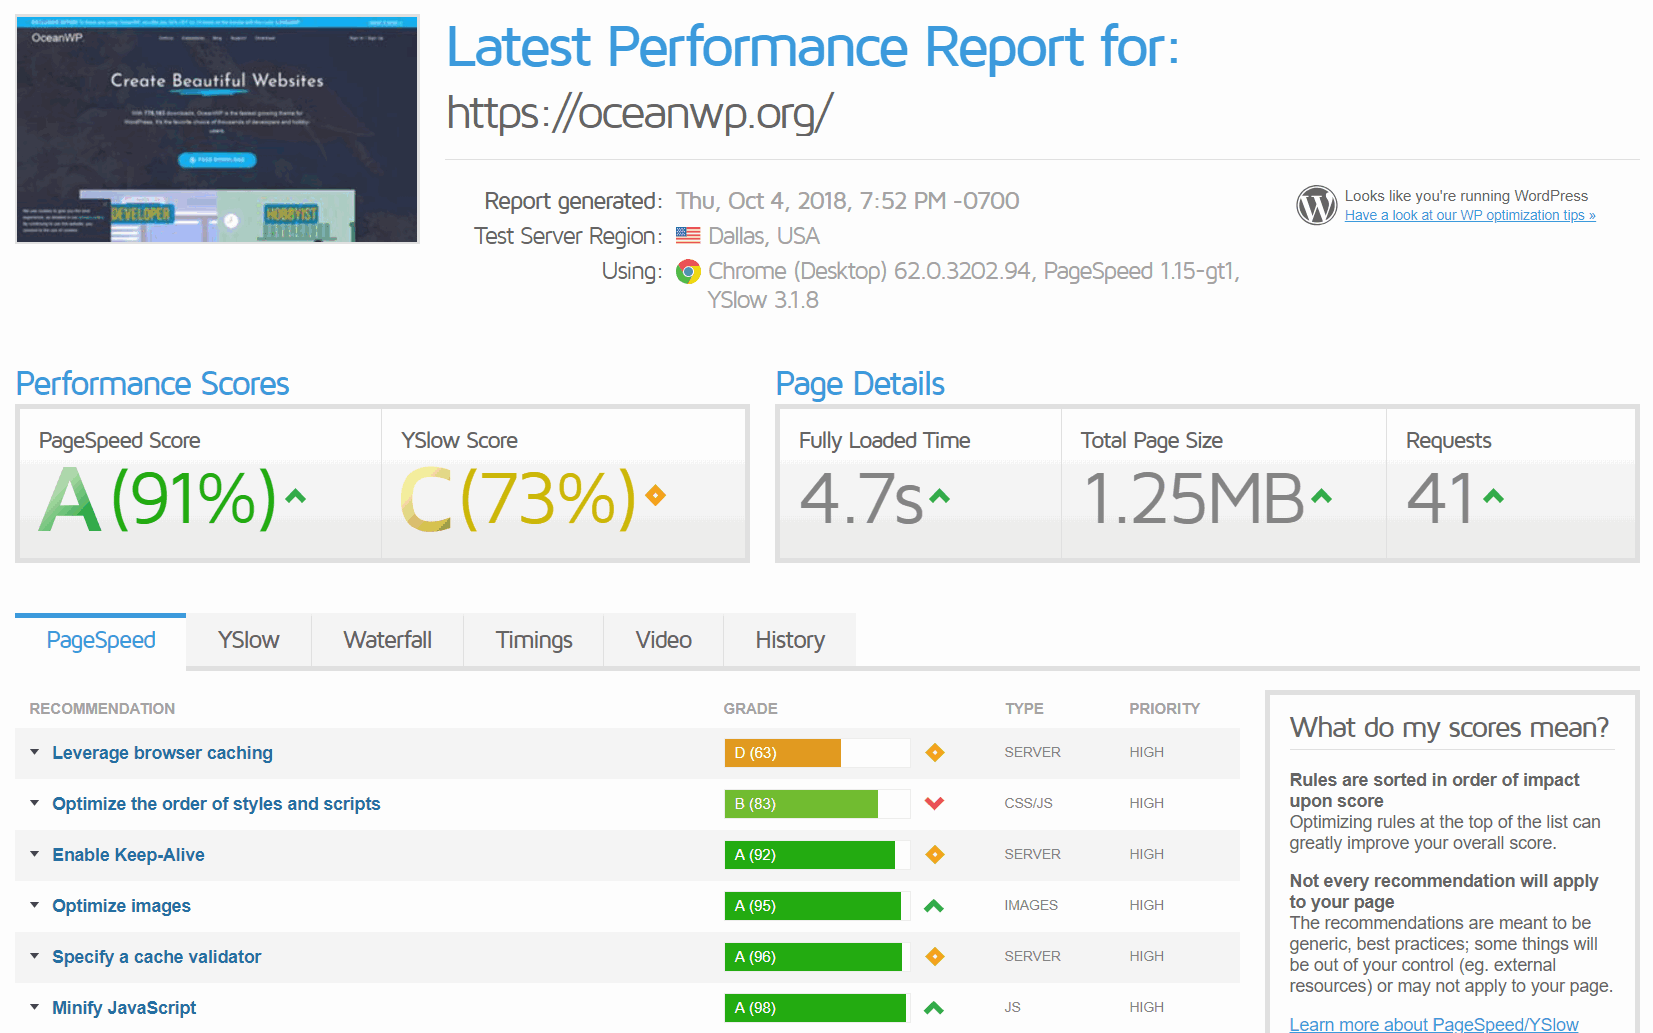Viewport: 1653px width, 1033px height.
Task: Open the Timings tab
Action: point(534,640)
